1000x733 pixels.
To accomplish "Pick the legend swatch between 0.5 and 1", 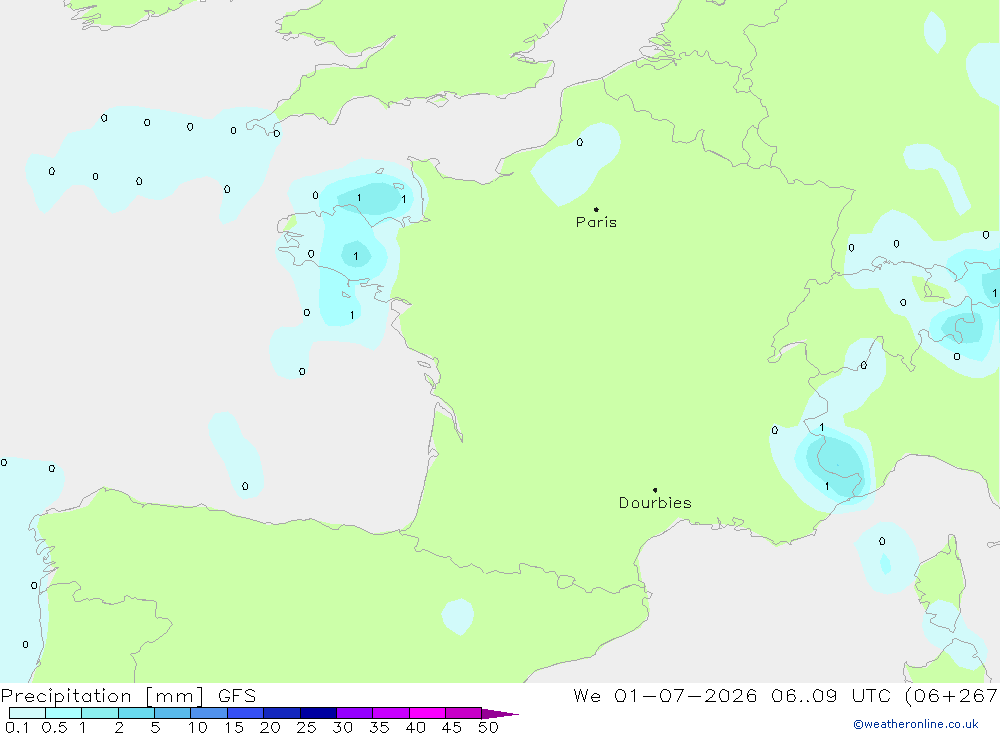I will click(64, 713).
